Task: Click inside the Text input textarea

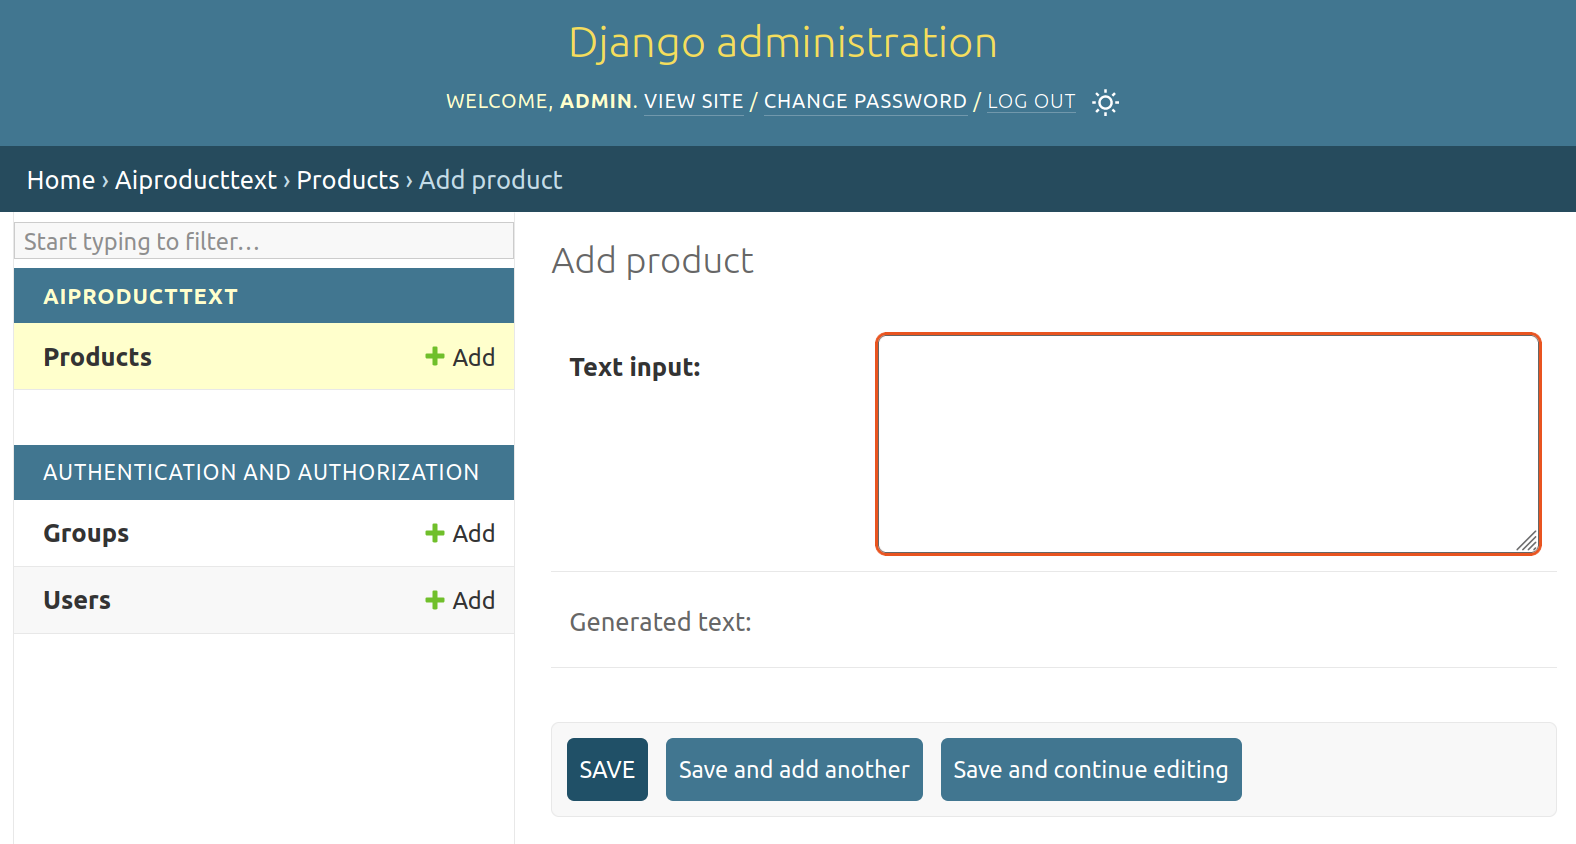Action: [1208, 444]
